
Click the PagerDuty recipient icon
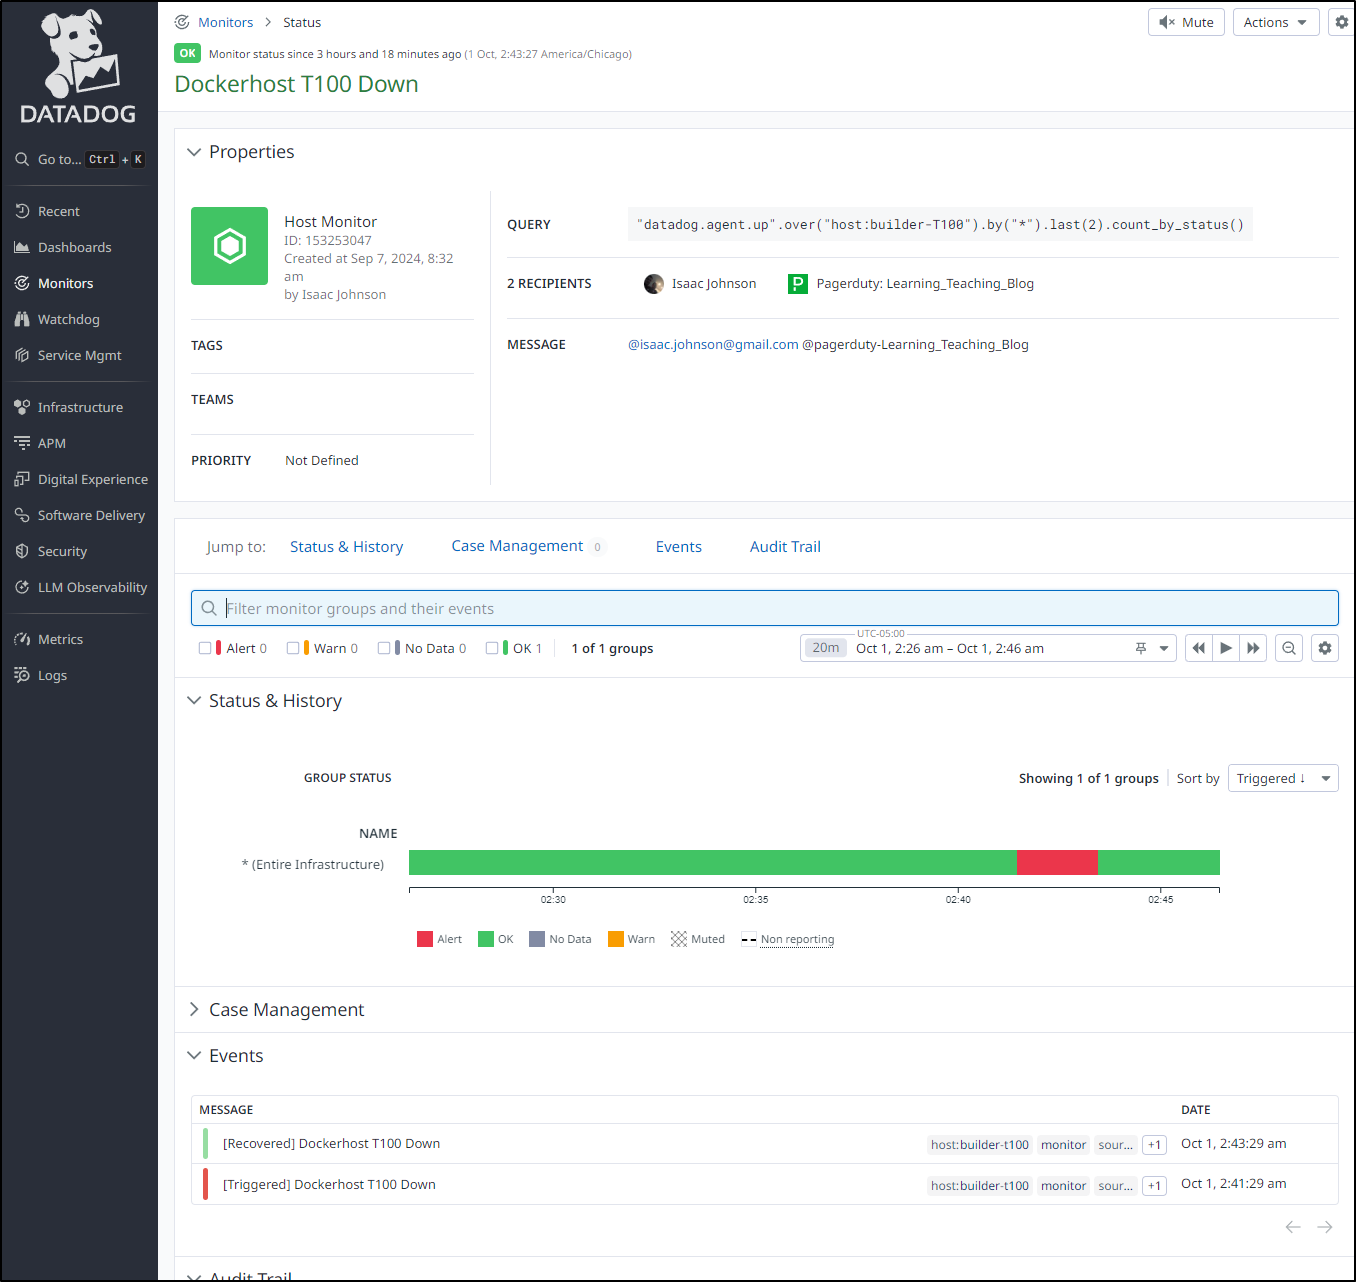point(798,284)
